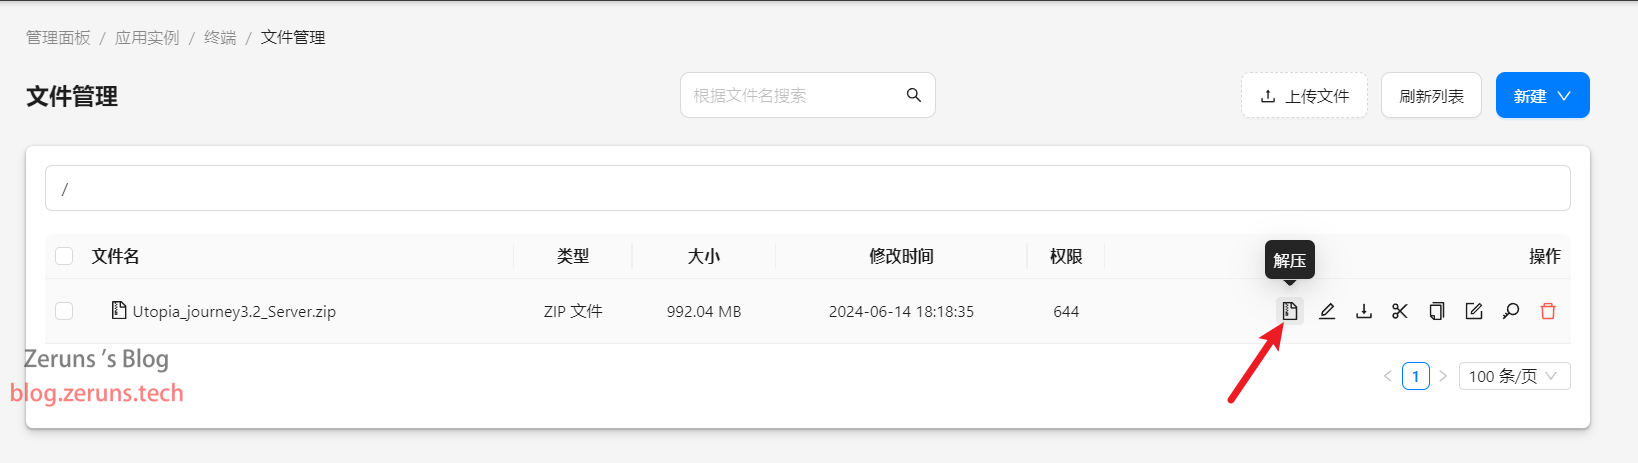Screen dimensions: 1638x463
Task: Check the box for Utopia_journey3.2_Server.zip row
Action: (64, 311)
